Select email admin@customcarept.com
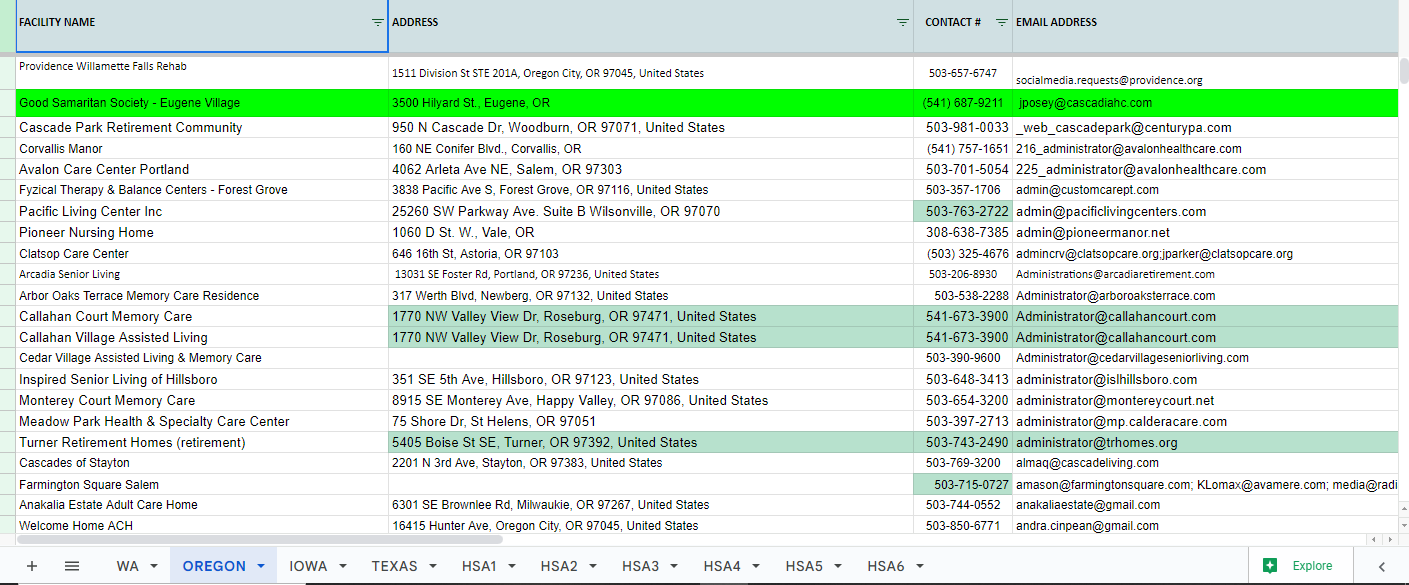 coord(1205,190)
